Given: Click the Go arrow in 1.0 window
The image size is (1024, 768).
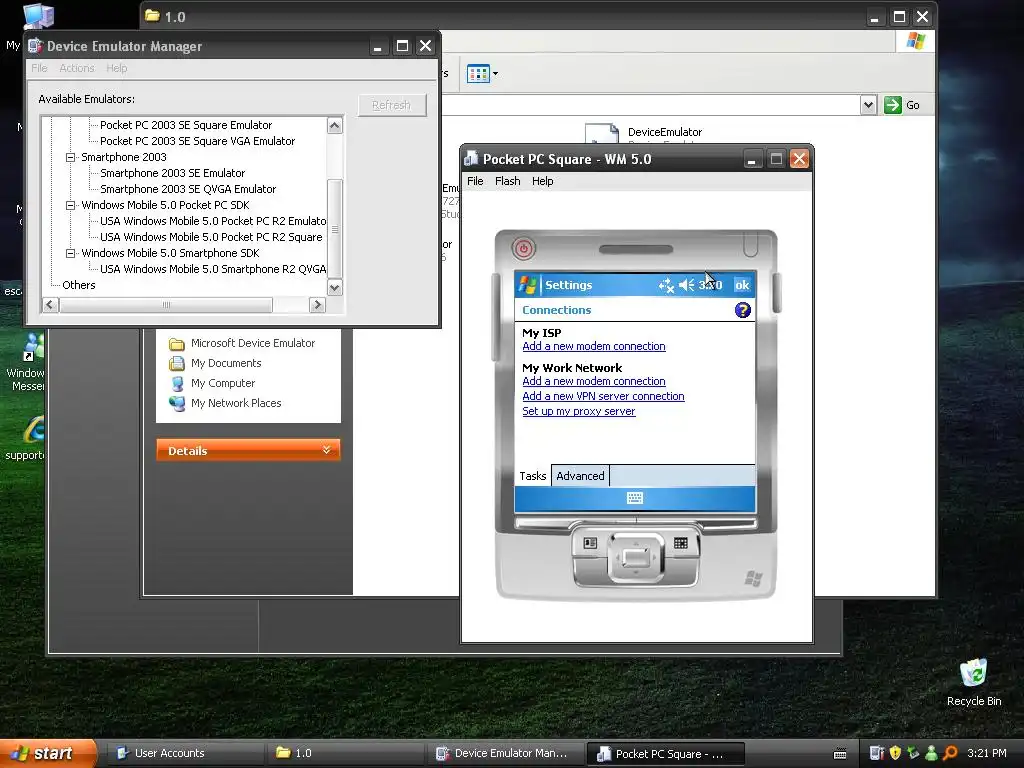Looking at the screenshot, I should (893, 105).
